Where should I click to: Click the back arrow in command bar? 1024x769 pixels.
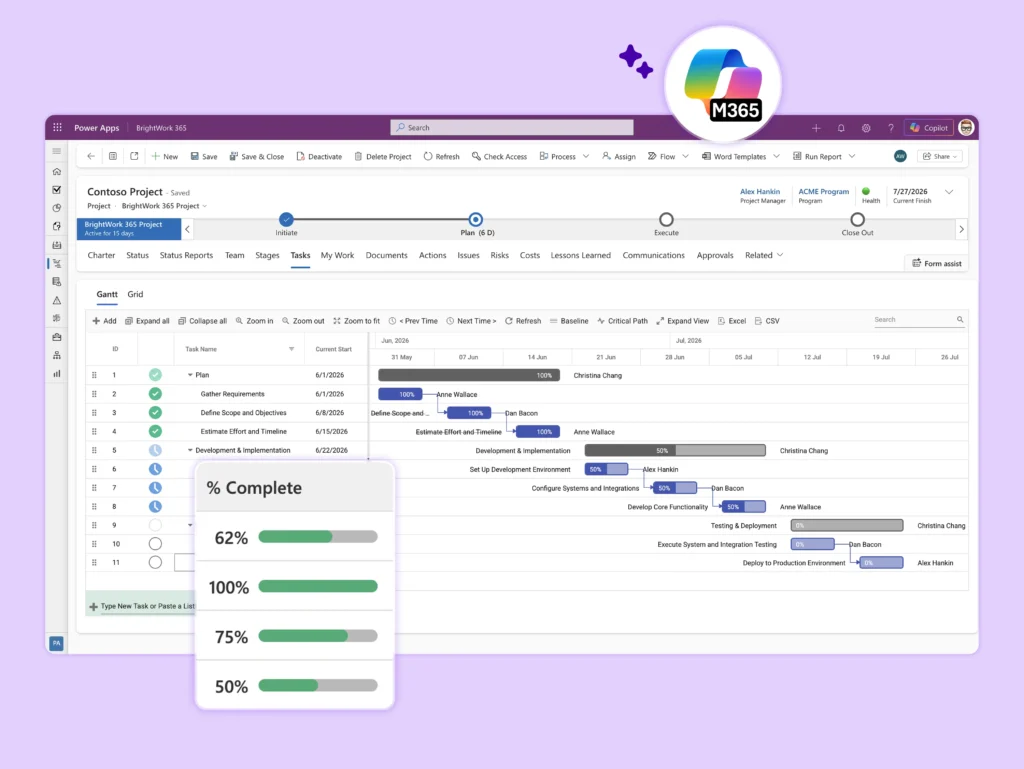[x=91, y=156]
